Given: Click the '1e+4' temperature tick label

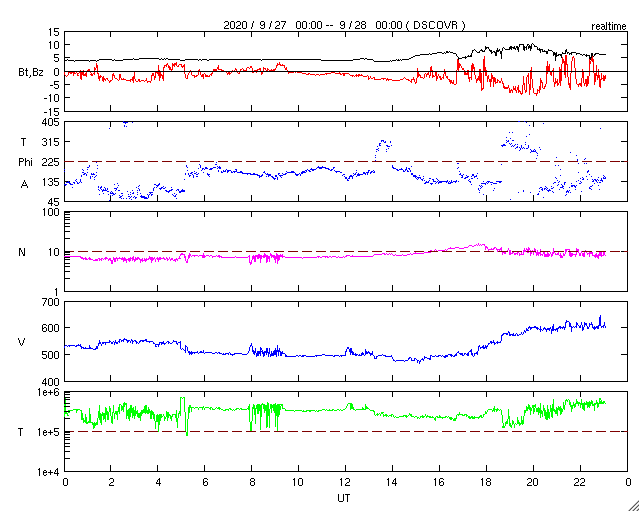Looking at the screenshot, I should 50,472.
